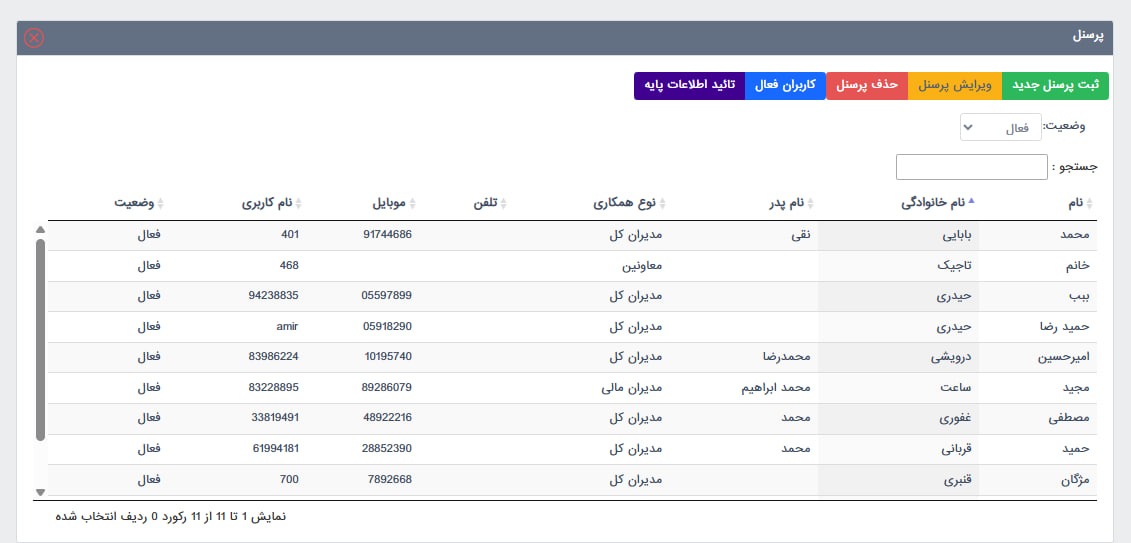The height and width of the screenshot is (543, 1131).
Task: Click the table scrollbar up arrow
Action: coord(40,230)
